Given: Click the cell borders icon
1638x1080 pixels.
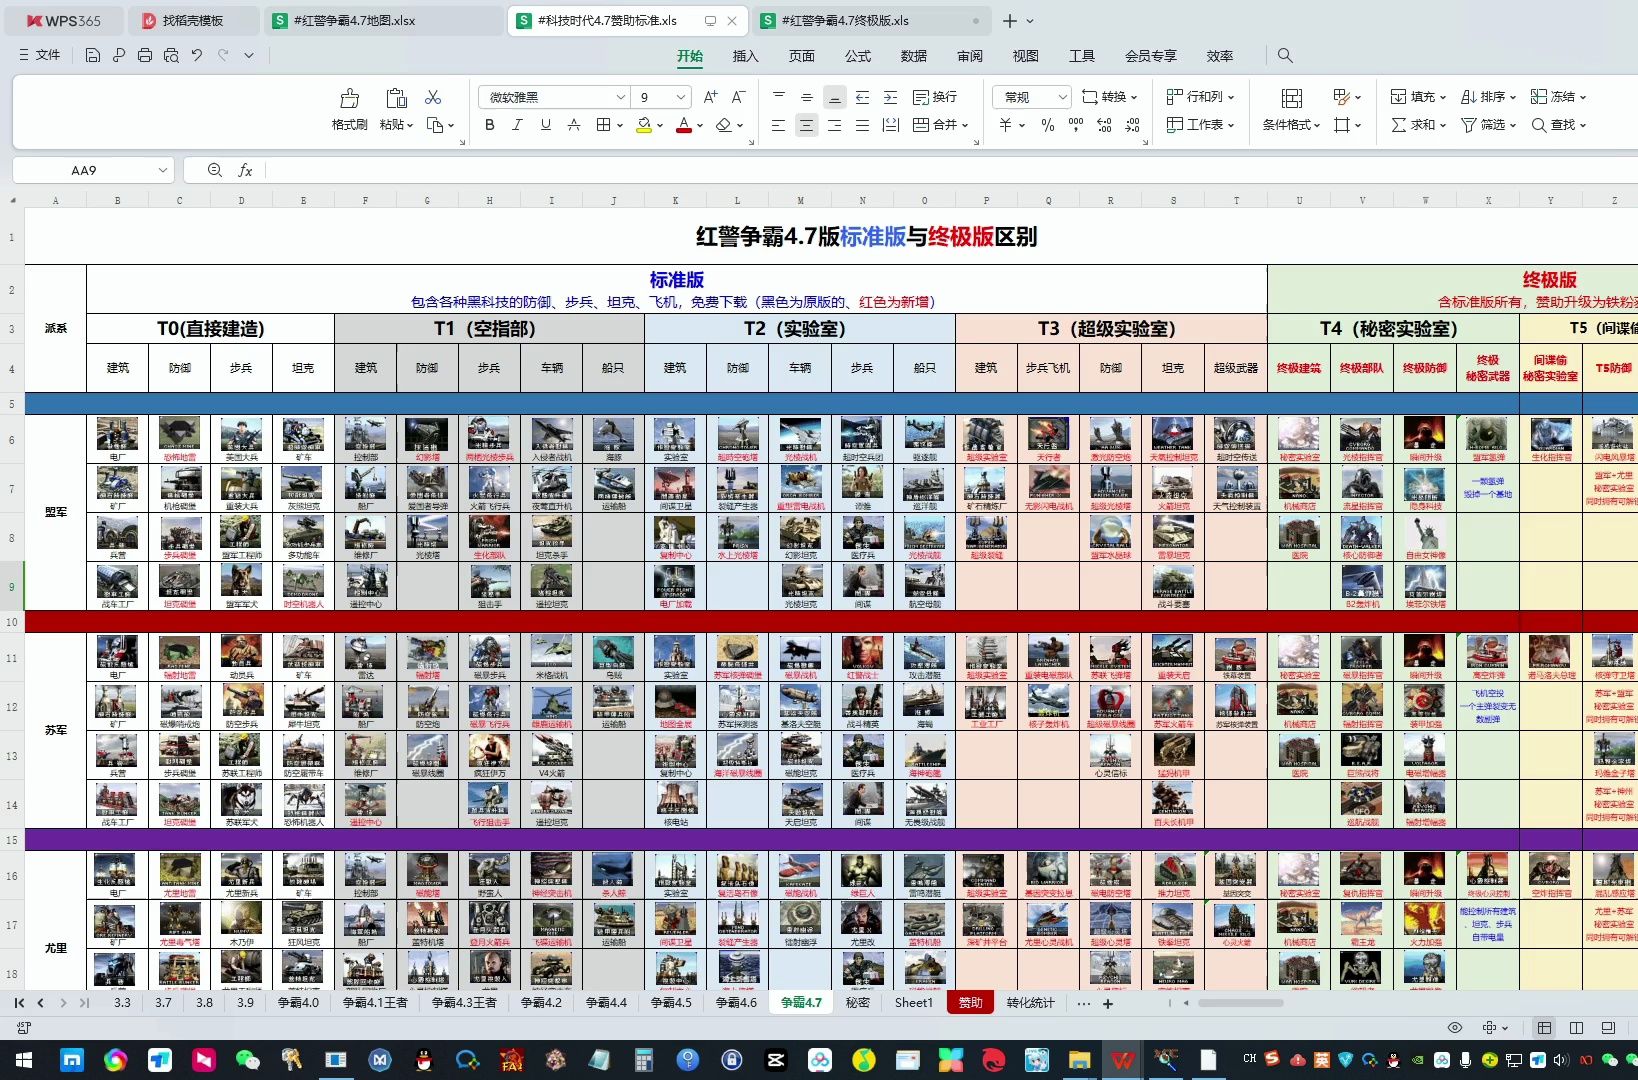Looking at the screenshot, I should pyautogui.click(x=603, y=125).
